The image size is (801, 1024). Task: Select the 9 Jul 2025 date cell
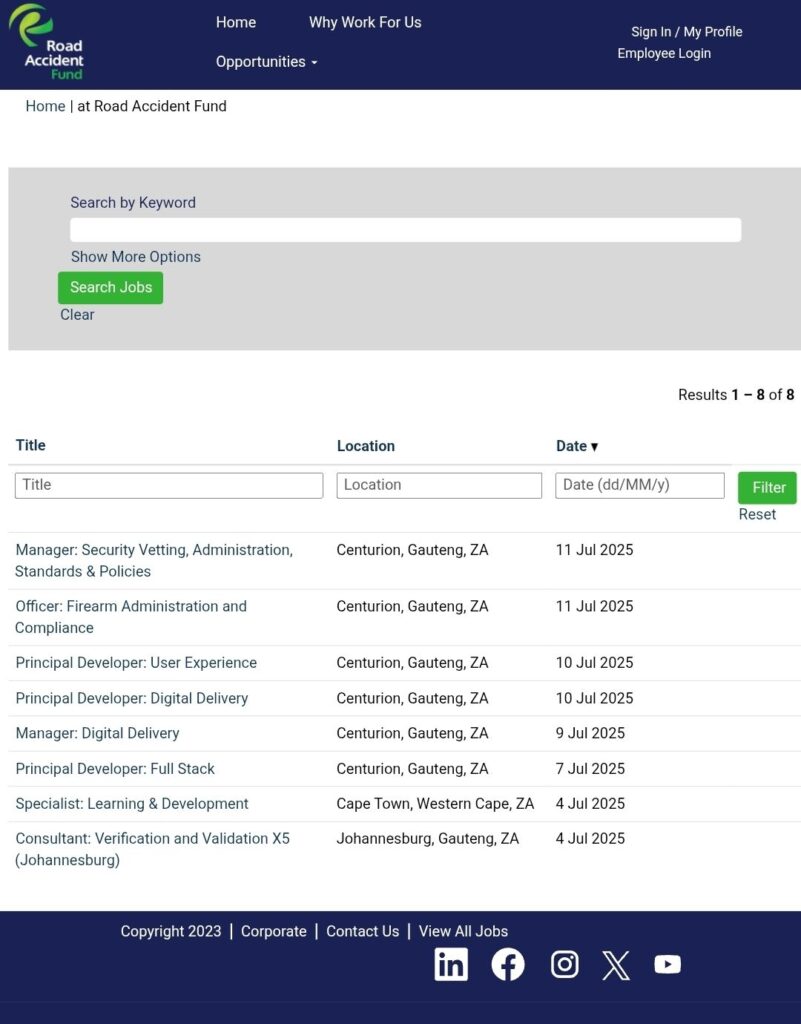point(590,733)
